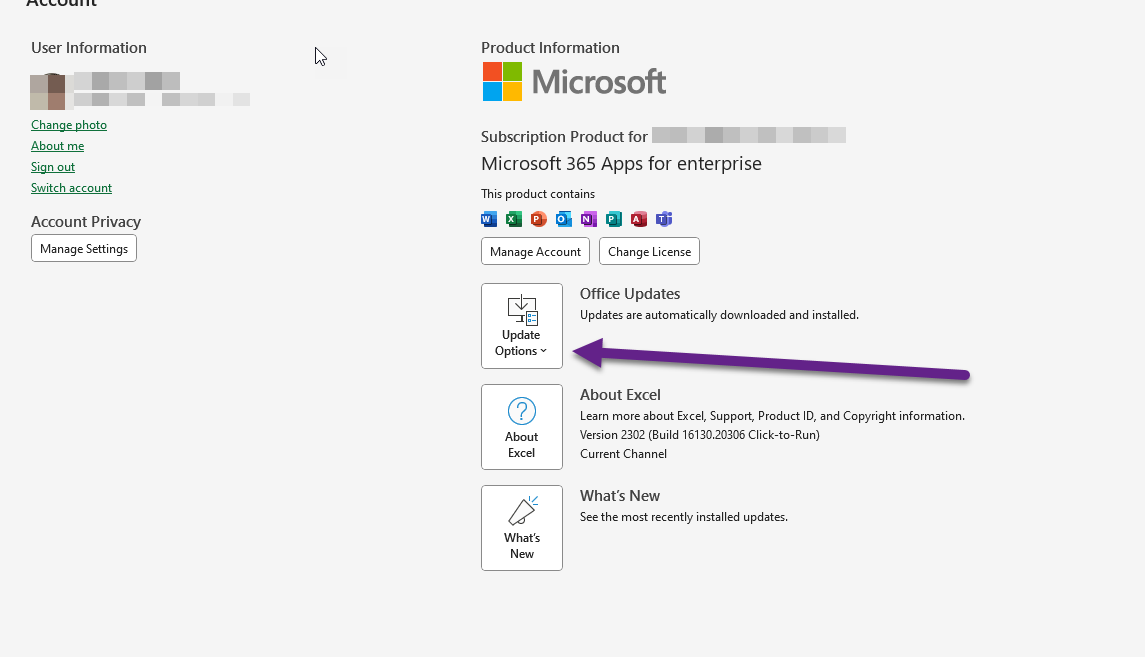Click the OneNote icon in product list
Image resolution: width=1145 pixels, height=657 pixels.
pyautogui.click(x=589, y=219)
